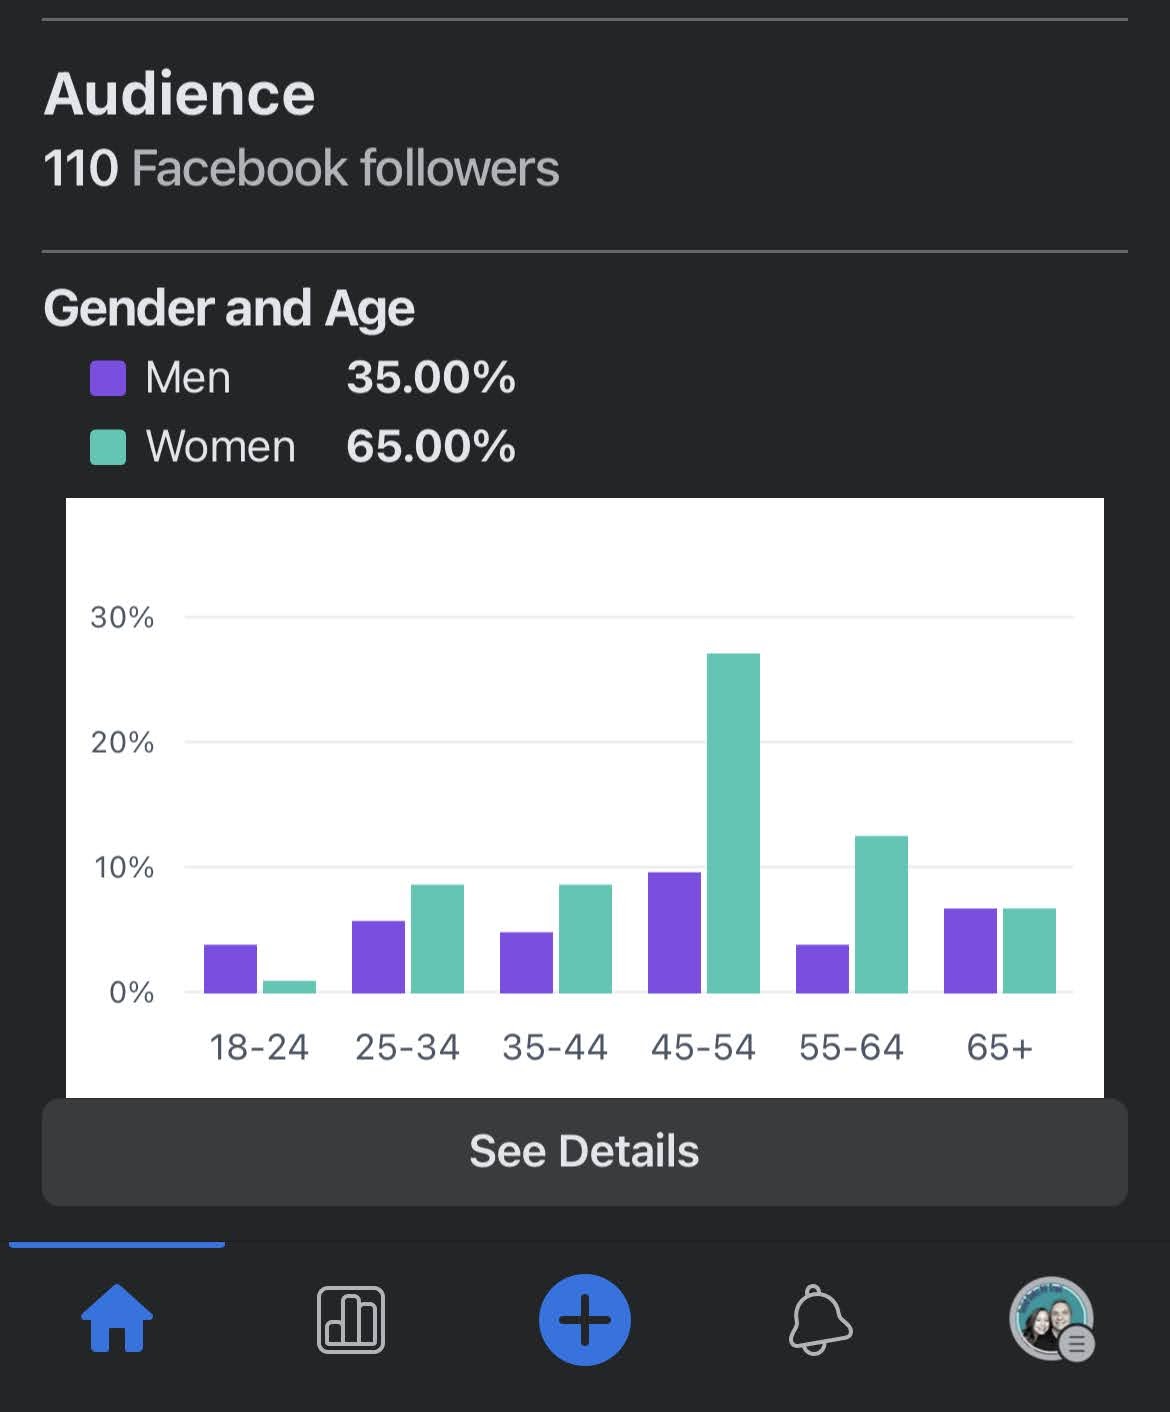1170x1412 pixels.
Task: Click the 45-54 age axis label
Action: [703, 1047]
